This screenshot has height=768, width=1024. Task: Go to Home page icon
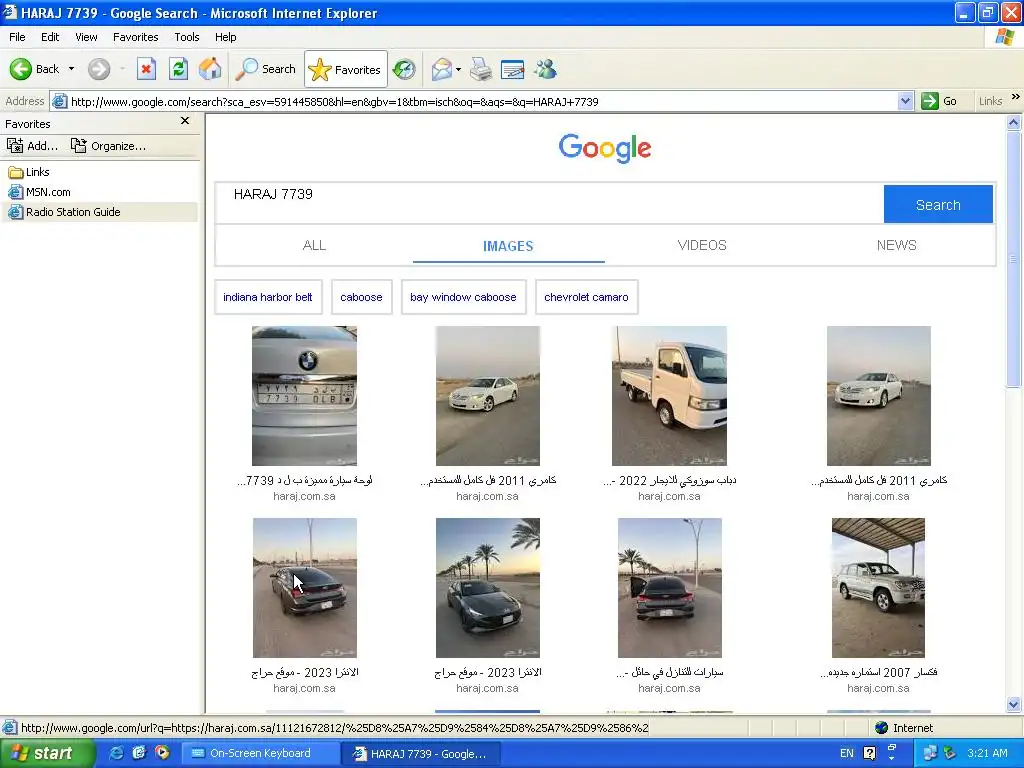210,69
